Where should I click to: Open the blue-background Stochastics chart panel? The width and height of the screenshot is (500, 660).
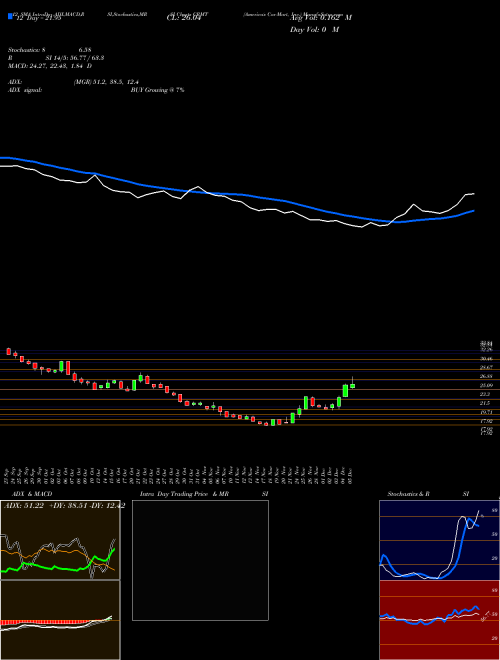(x=439, y=540)
